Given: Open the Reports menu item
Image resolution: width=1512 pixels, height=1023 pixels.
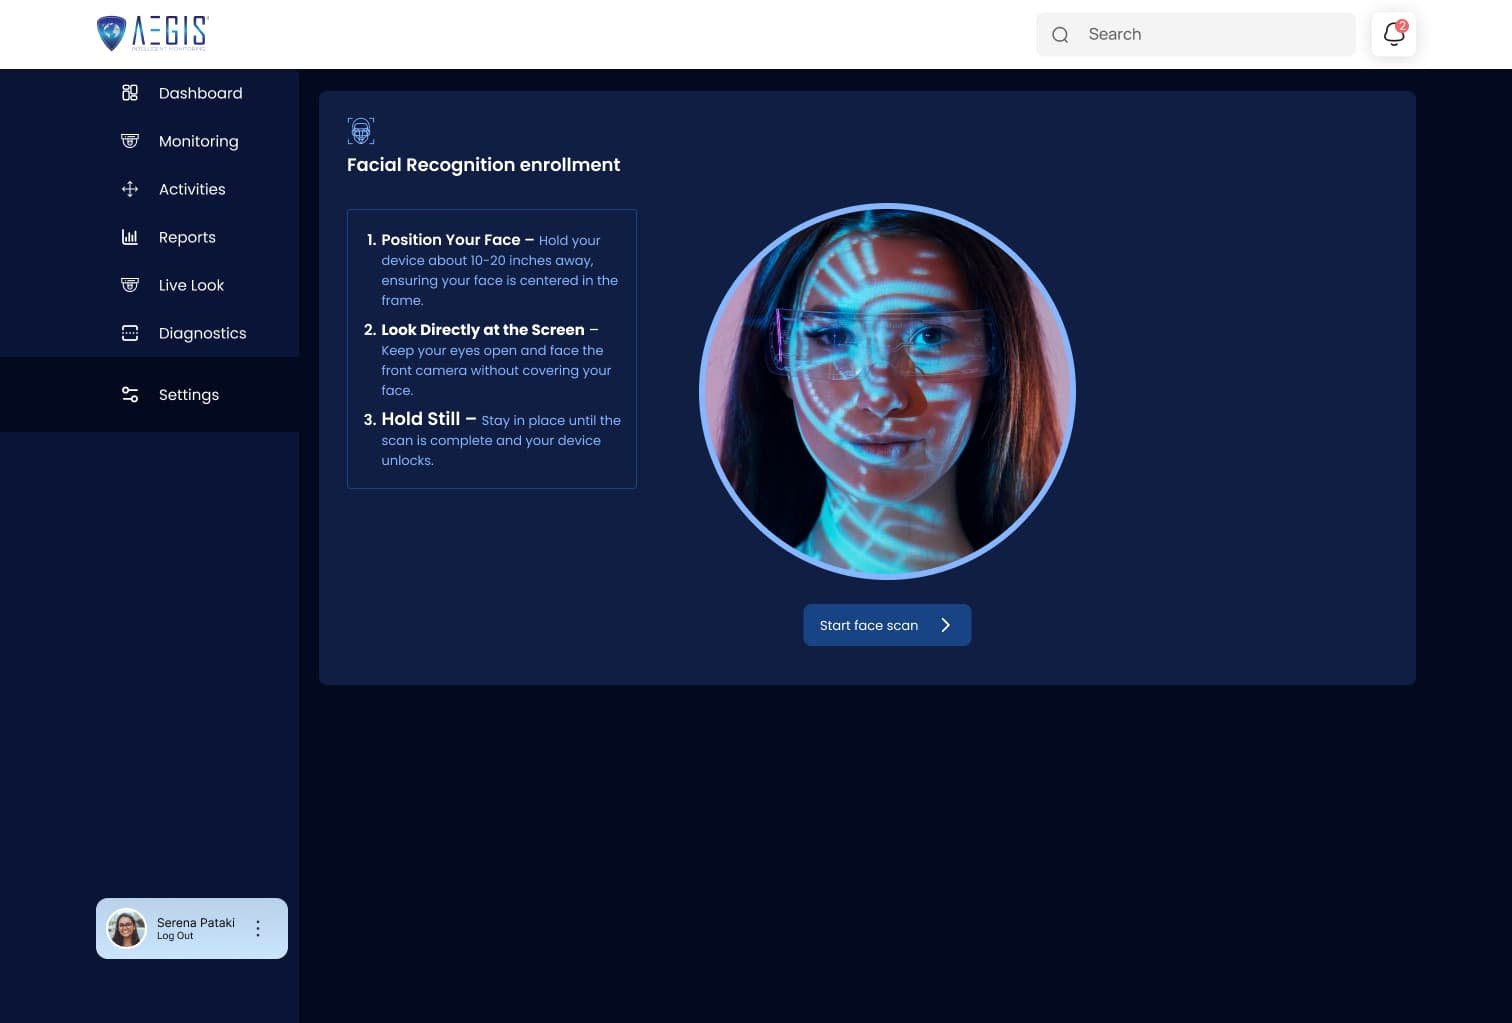Looking at the screenshot, I should tap(187, 237).
